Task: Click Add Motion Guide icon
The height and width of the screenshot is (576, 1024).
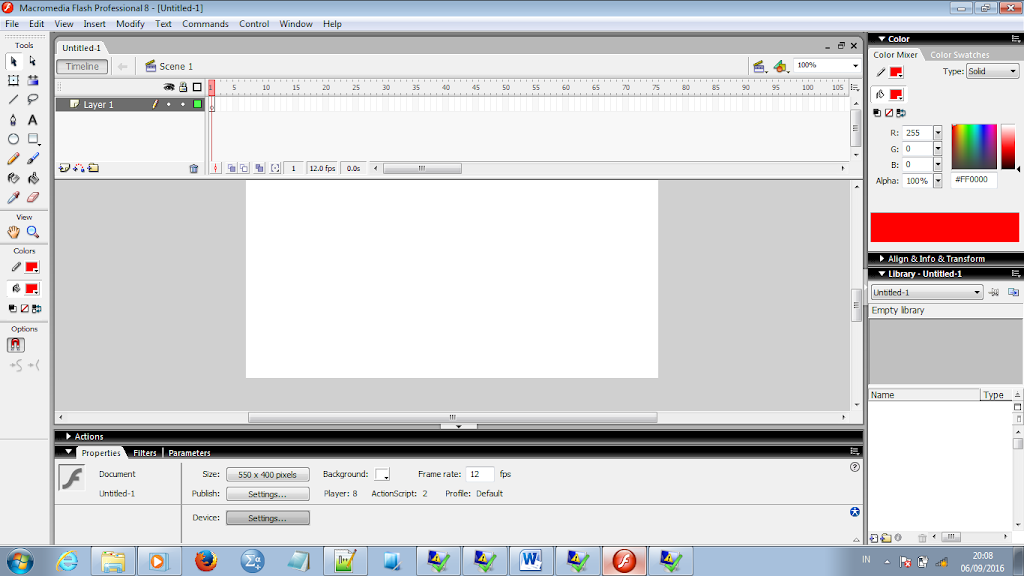Action: (x=79, y=168)
